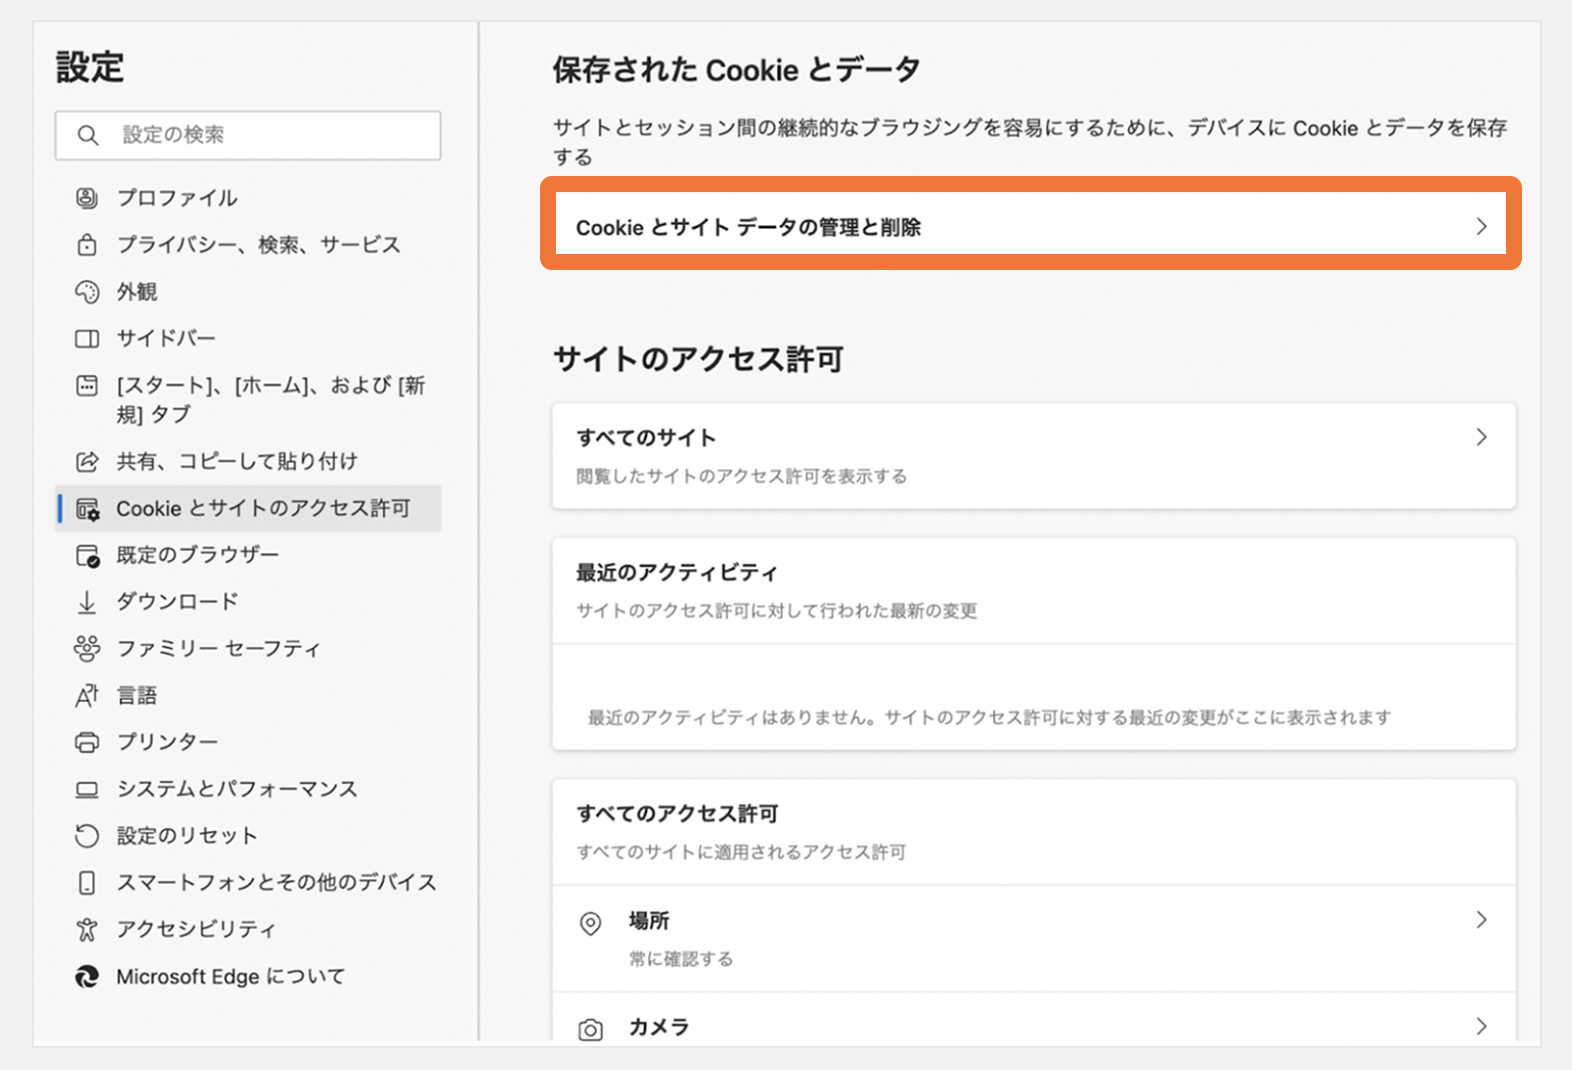Viewport: 1572px width, 1070px height.
Task: Click the カメラ camera icon
Action: coord(591,1029)
